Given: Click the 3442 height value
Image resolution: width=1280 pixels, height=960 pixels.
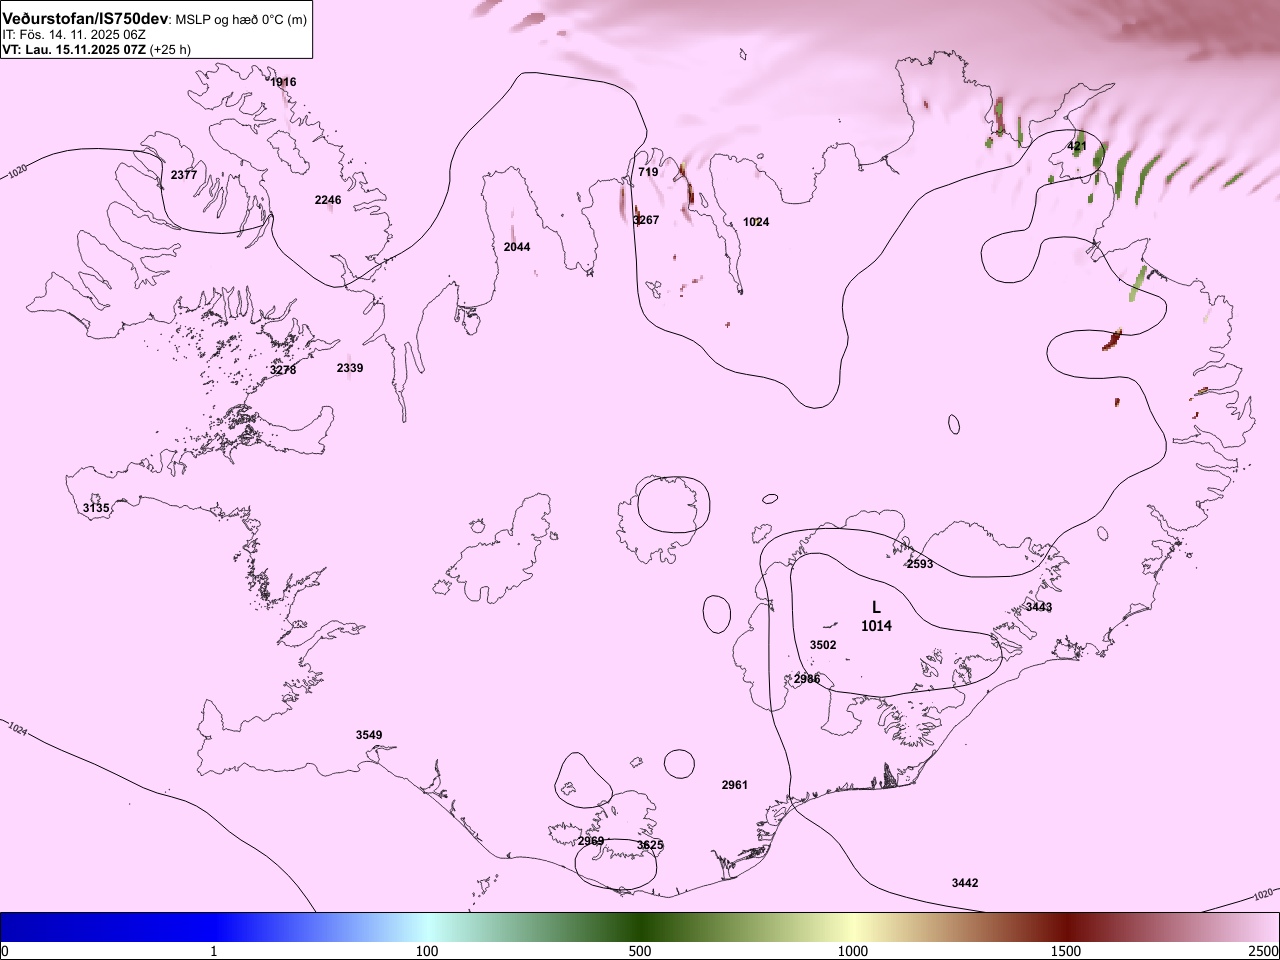Looking at the screenshot, I should coord(965,883).
